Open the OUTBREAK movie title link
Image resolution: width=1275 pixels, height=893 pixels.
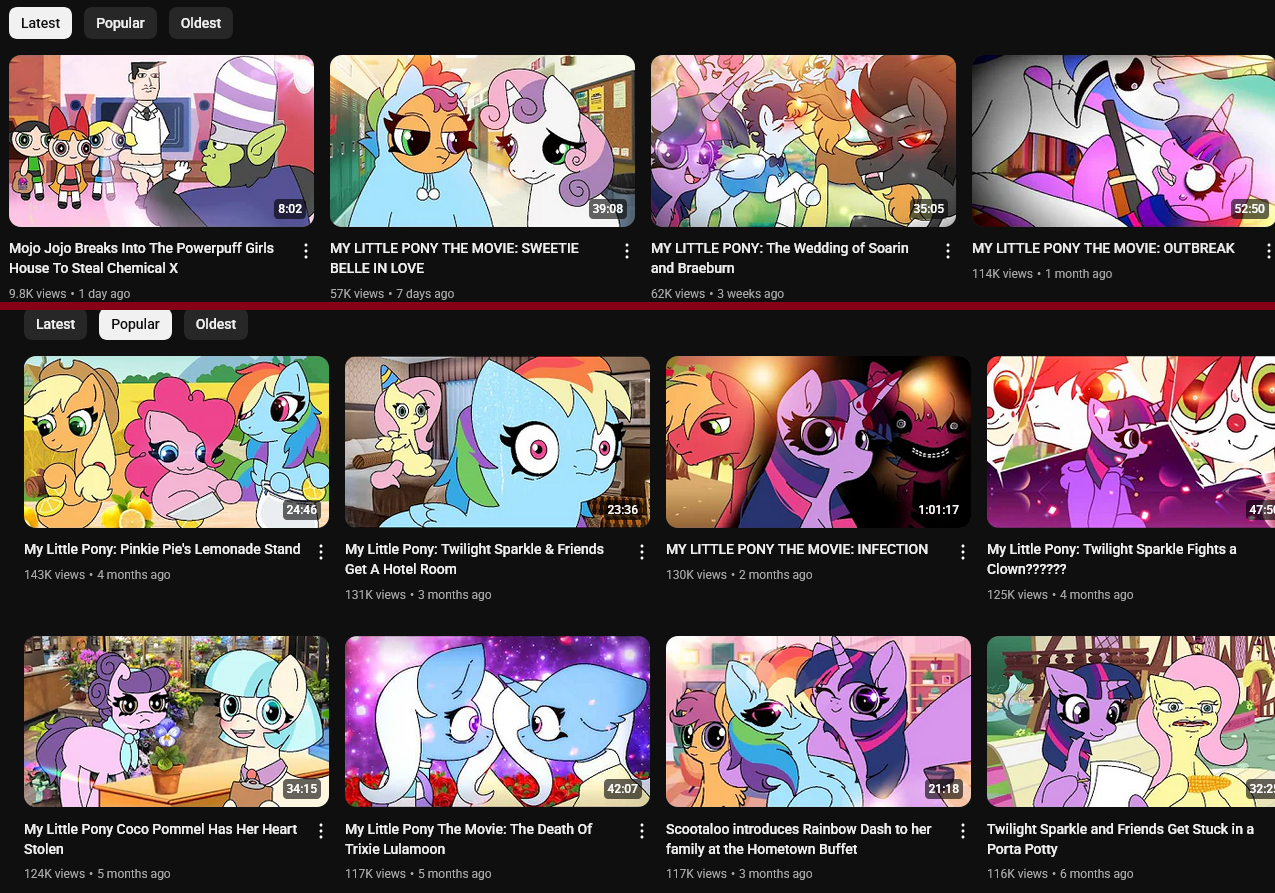(1103, 248)
